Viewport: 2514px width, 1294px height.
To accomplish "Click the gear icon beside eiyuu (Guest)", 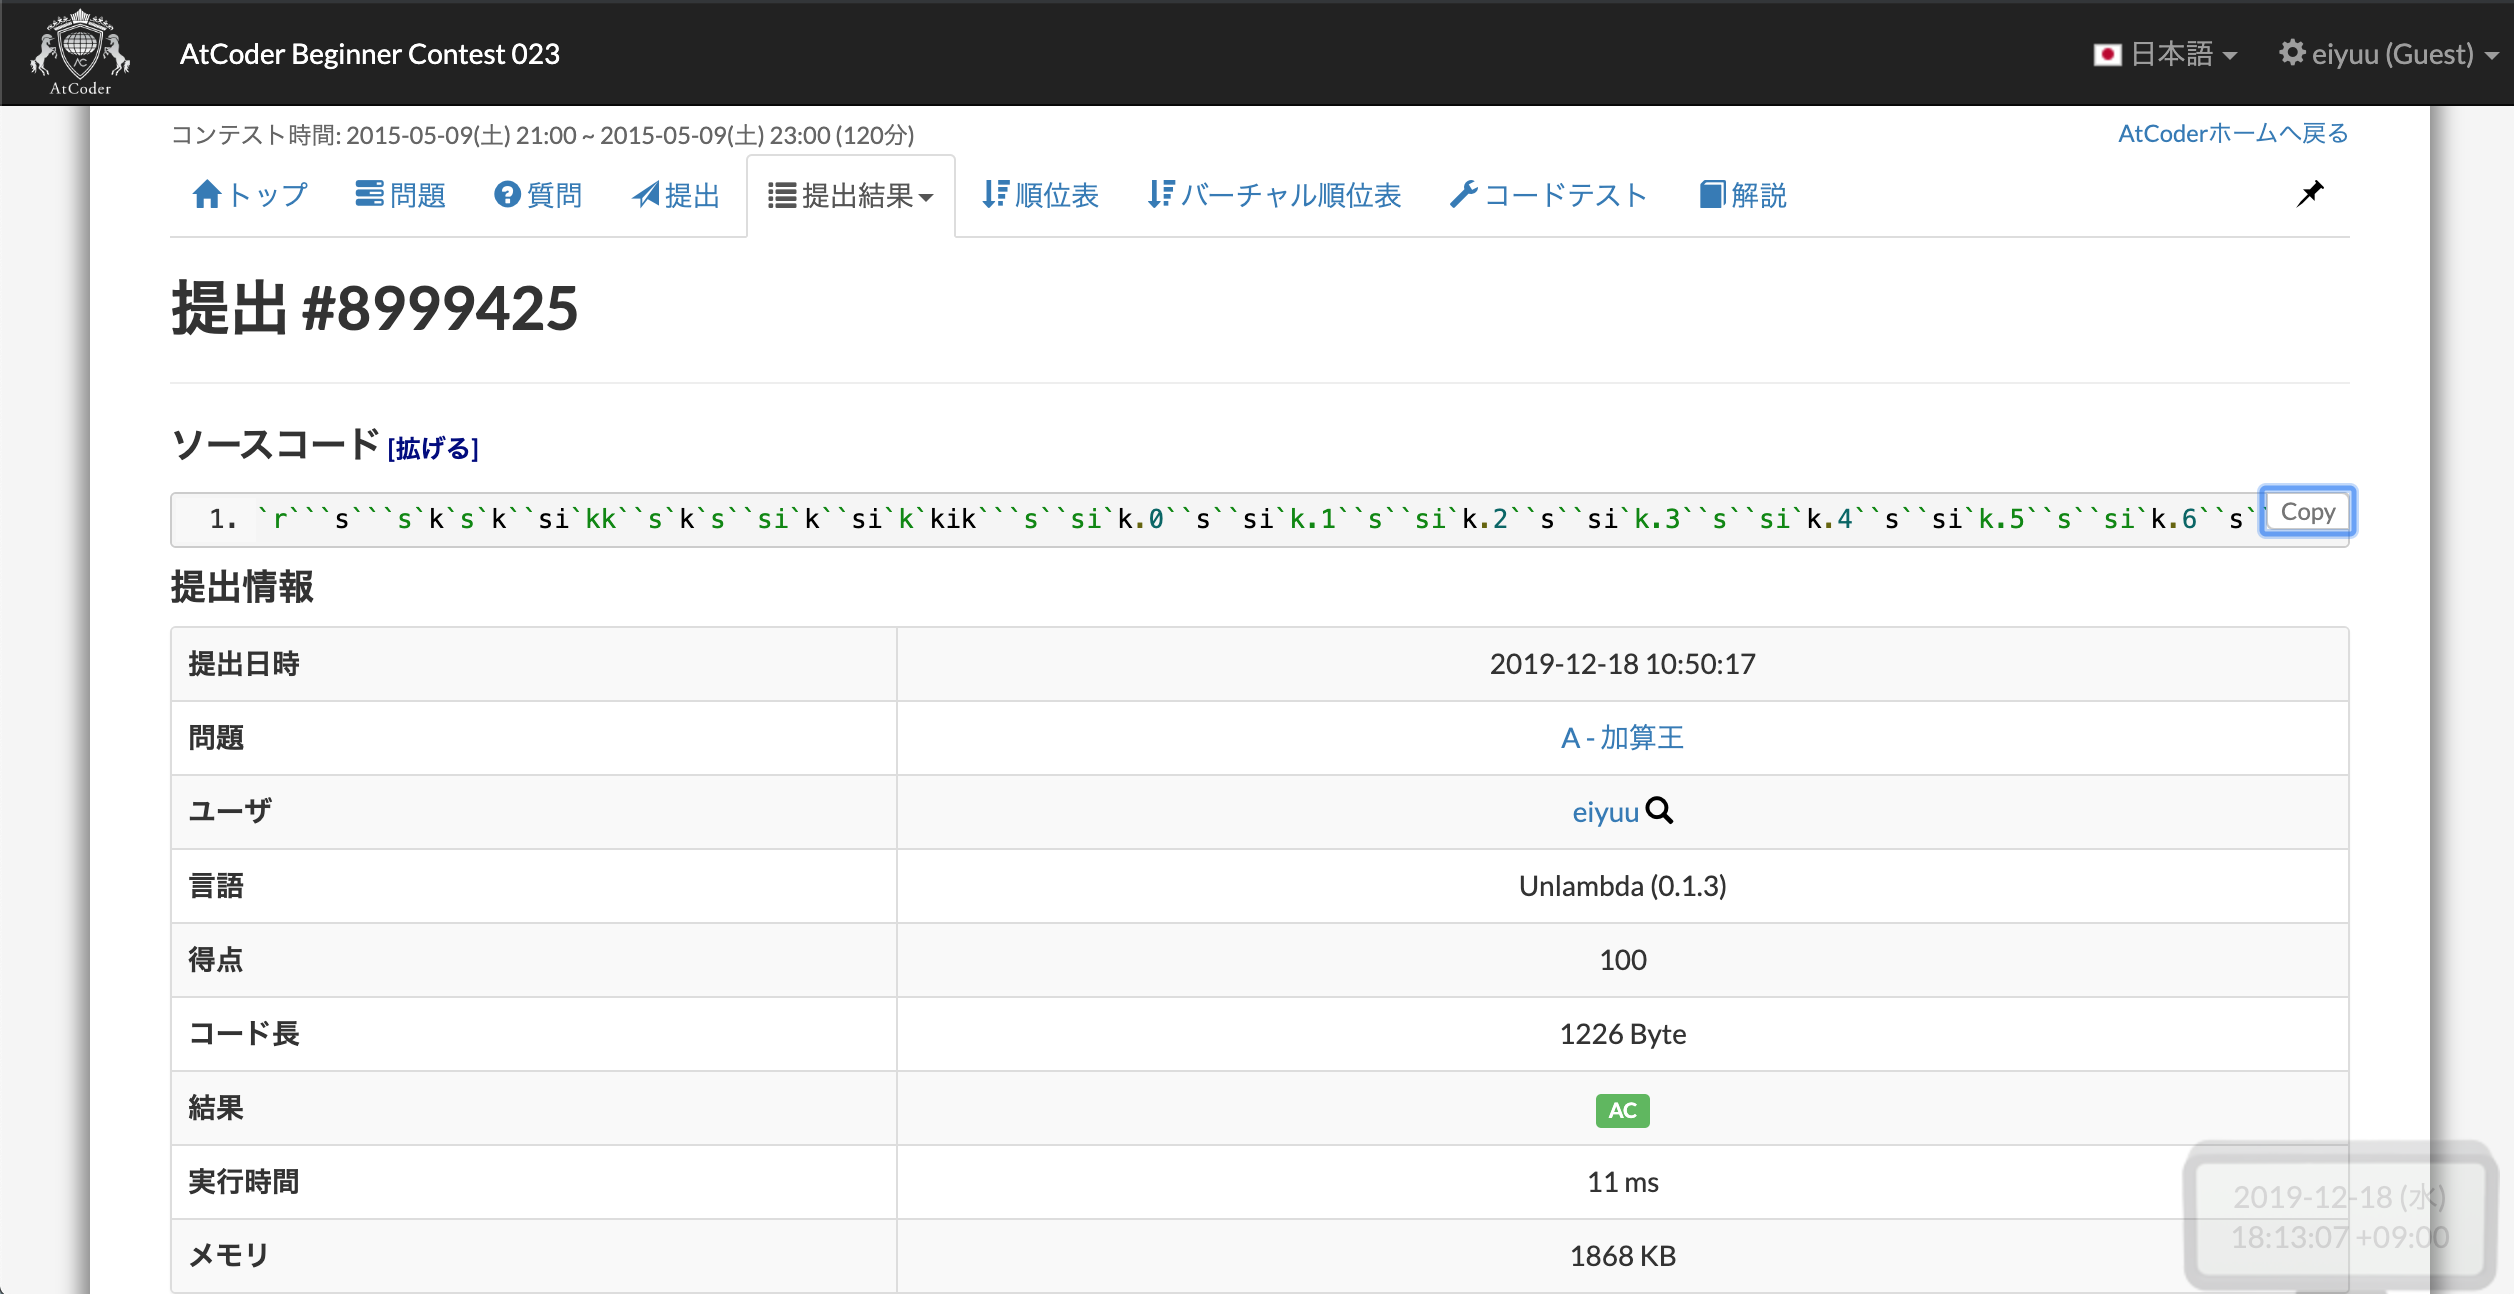I will (x=2291, y=52).
